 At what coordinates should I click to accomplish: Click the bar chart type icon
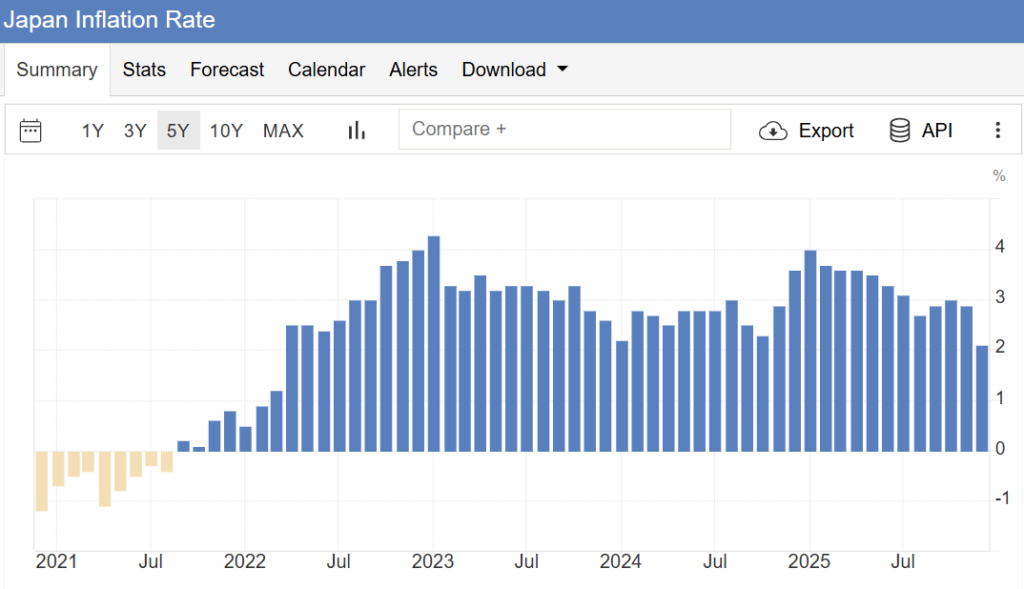[356, 130]
